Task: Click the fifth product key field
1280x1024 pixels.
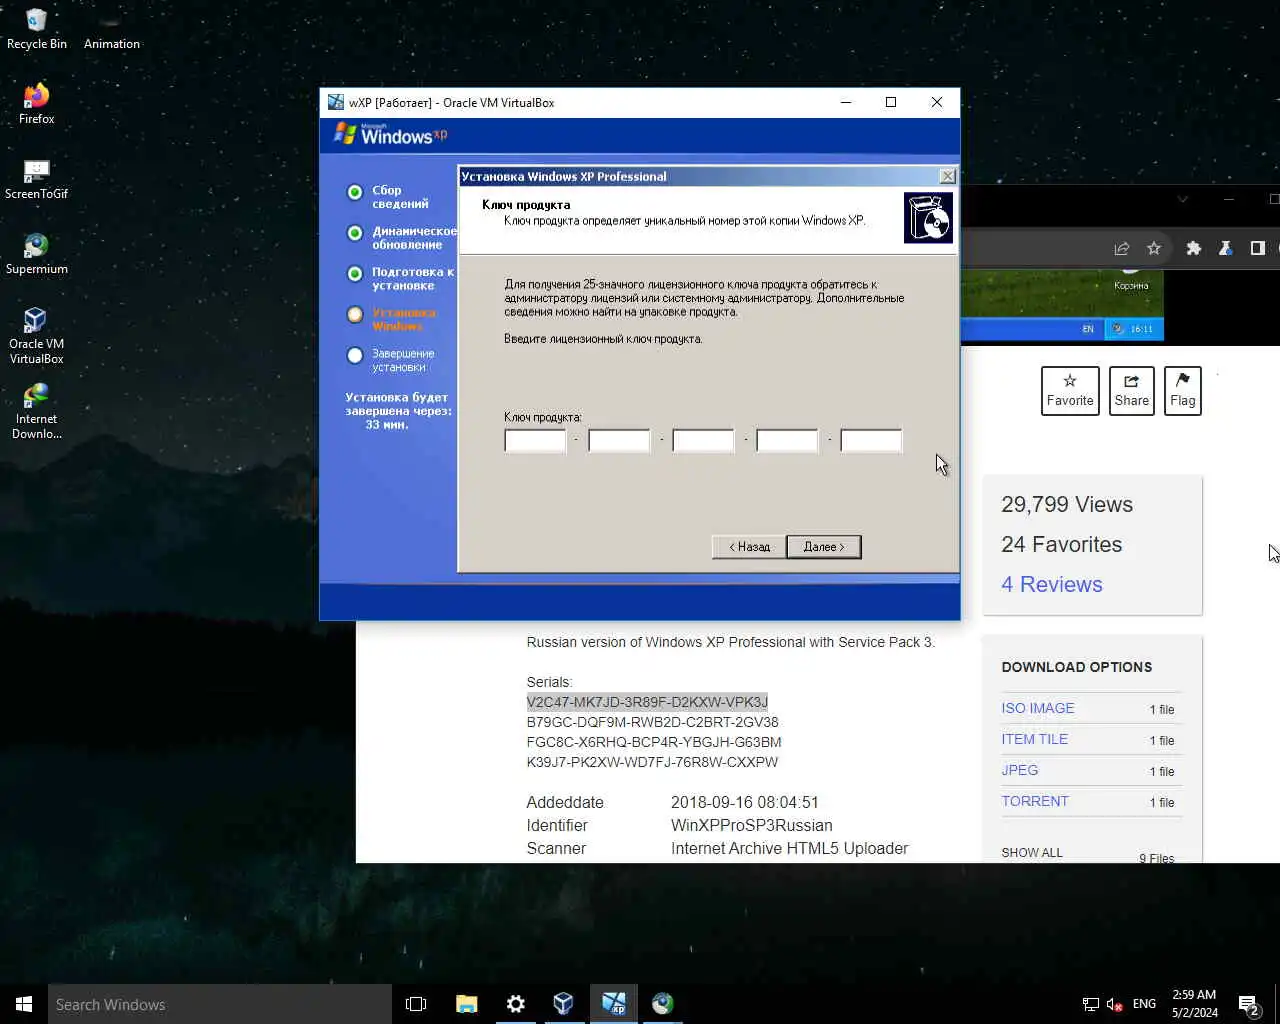Action: (x=871, y=441)
